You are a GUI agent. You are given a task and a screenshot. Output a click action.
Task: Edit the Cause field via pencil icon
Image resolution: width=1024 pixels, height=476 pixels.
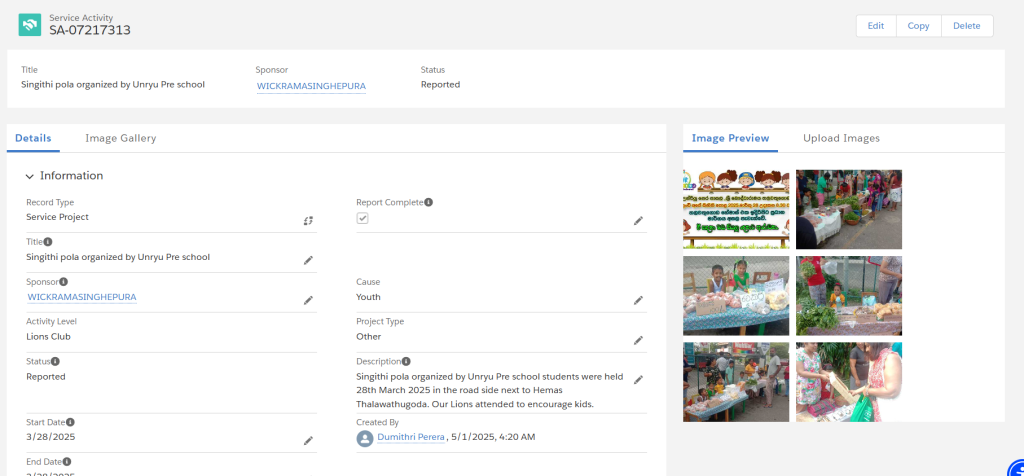click(638, 300)
